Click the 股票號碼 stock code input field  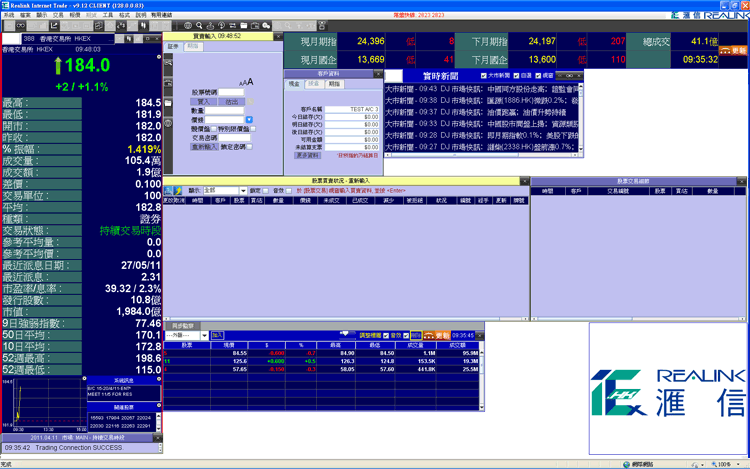pyautogui.click(x=230, y=92)
